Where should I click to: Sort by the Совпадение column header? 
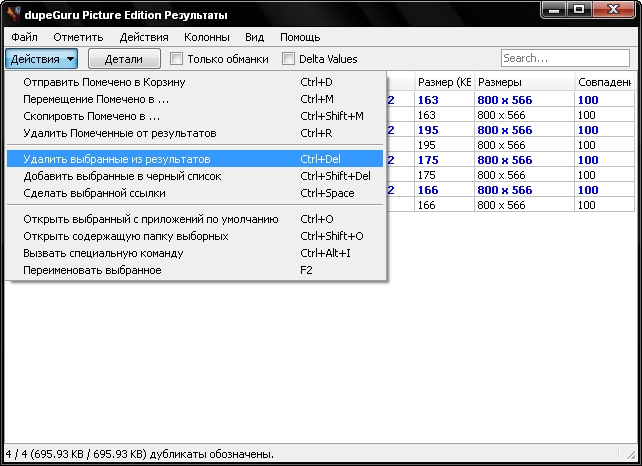pyautogui.click(x=604, y=82)
